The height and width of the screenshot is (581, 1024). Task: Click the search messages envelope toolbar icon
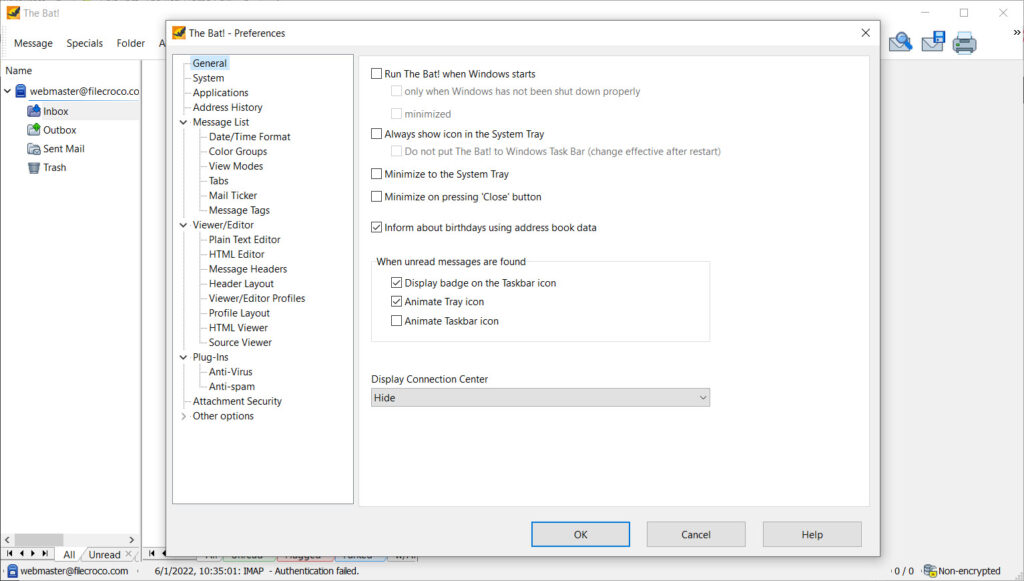(901, 42)
